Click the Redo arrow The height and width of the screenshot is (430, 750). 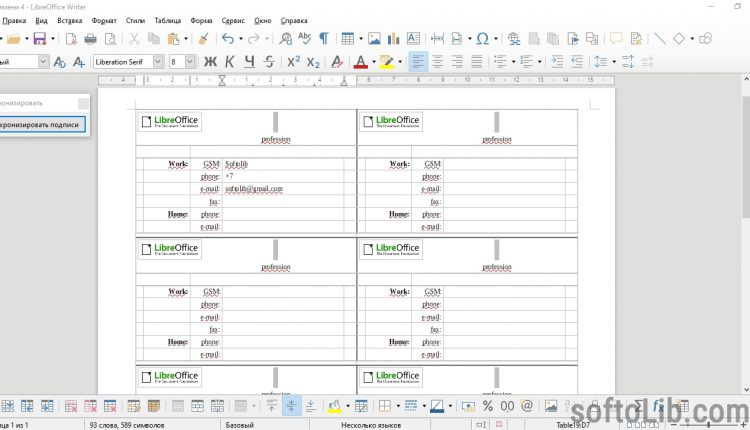coord(254,39)
